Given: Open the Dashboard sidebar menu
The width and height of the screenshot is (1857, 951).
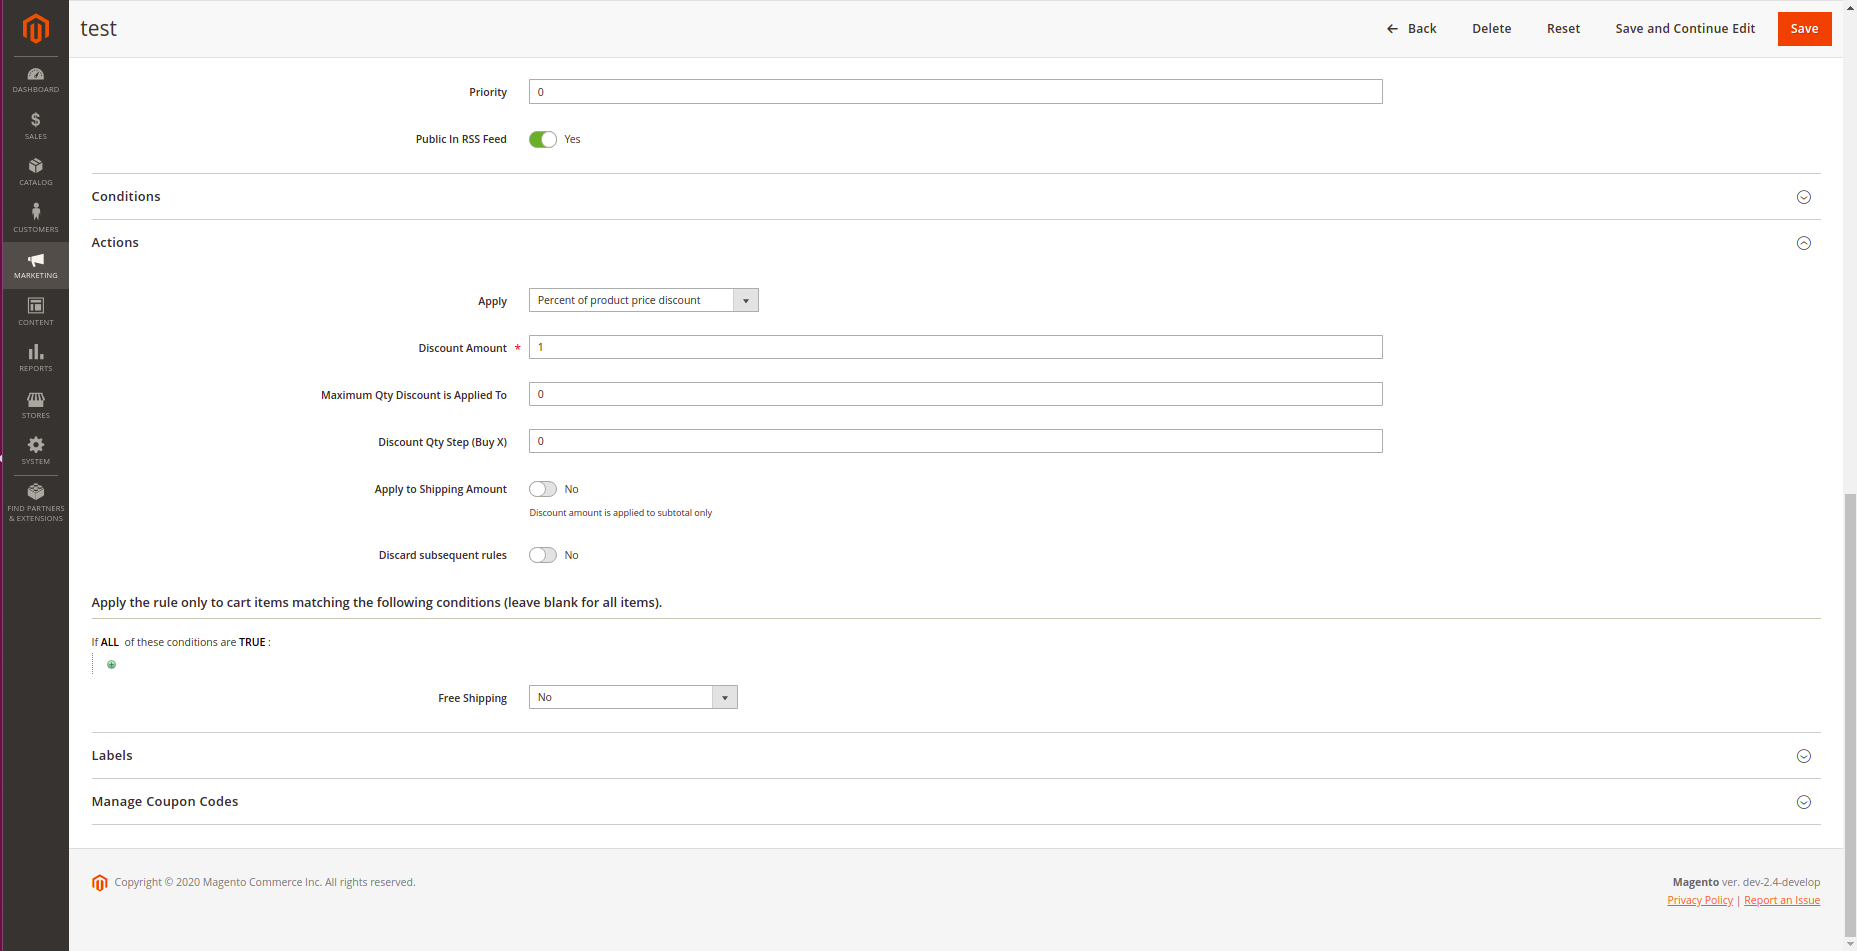Looking at the screenshot, I should click(x=36, y=80).
